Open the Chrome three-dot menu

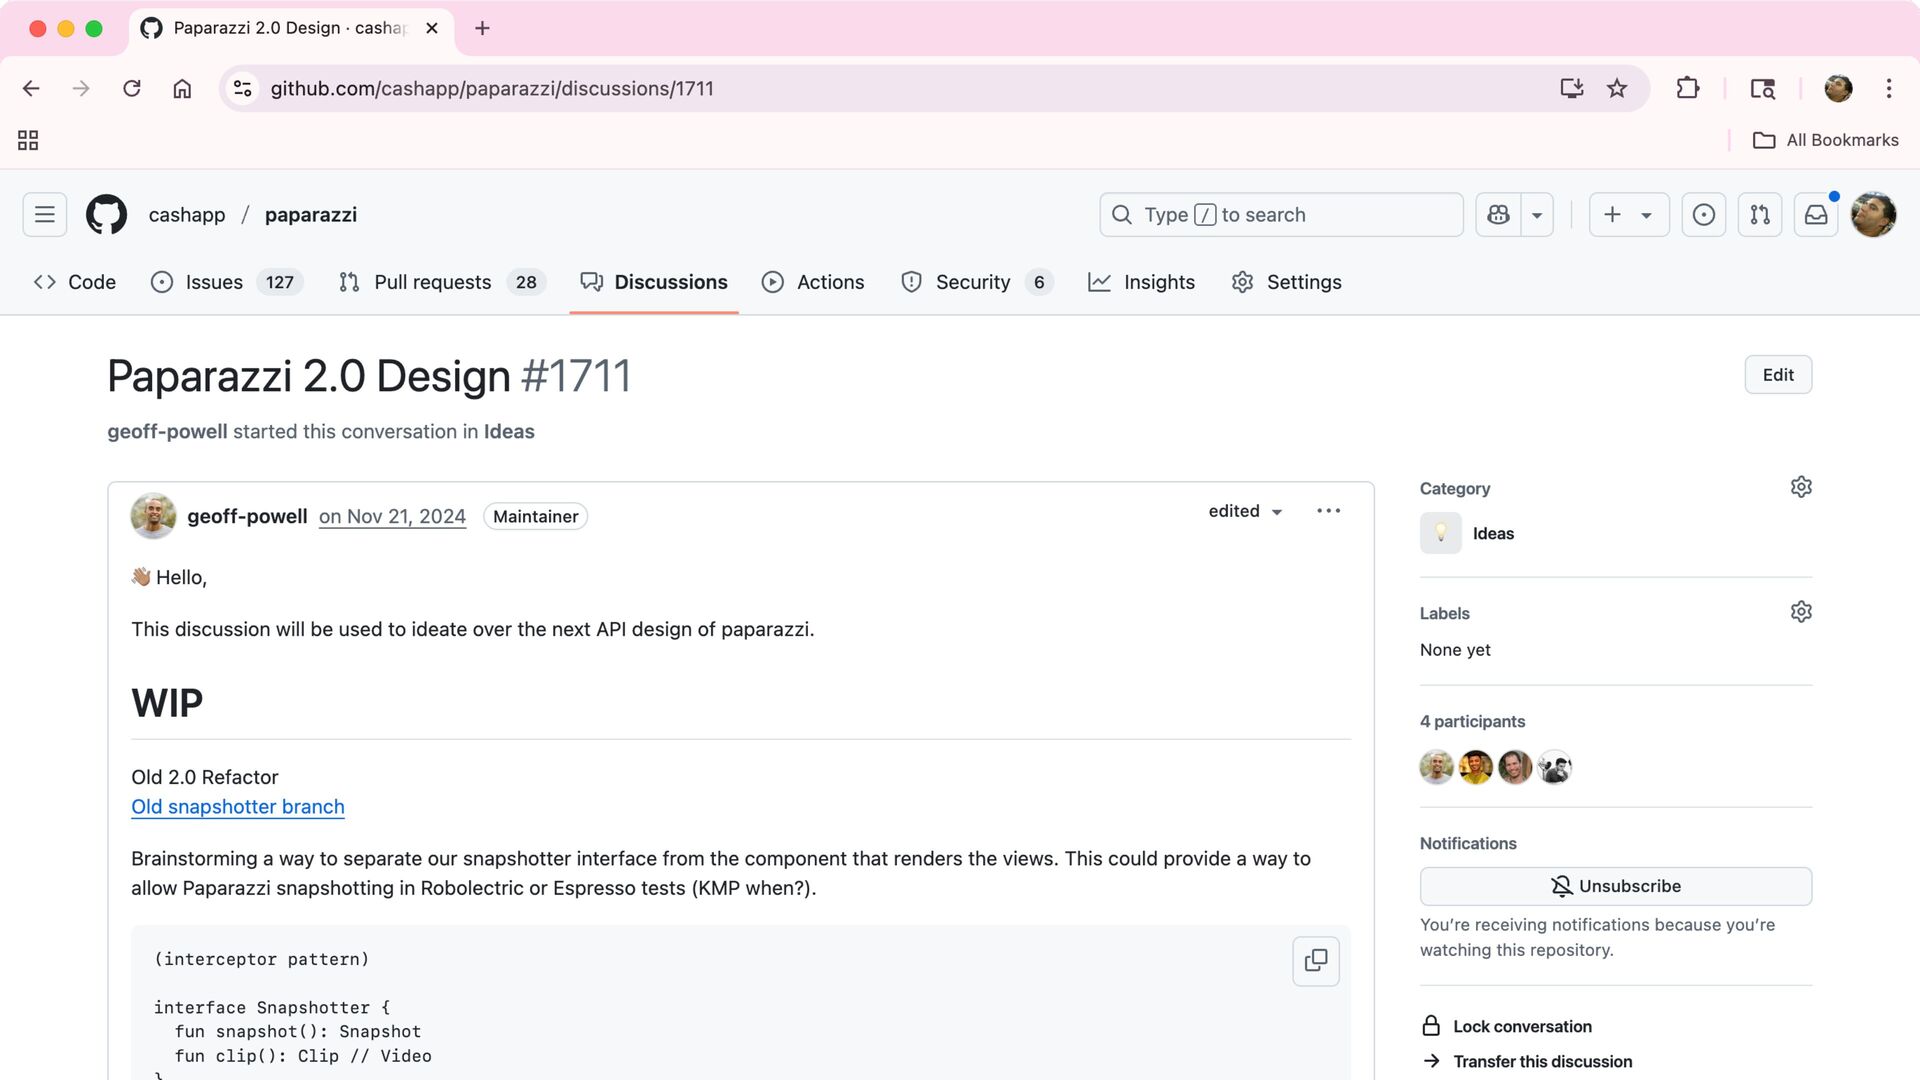[1889, 88]
